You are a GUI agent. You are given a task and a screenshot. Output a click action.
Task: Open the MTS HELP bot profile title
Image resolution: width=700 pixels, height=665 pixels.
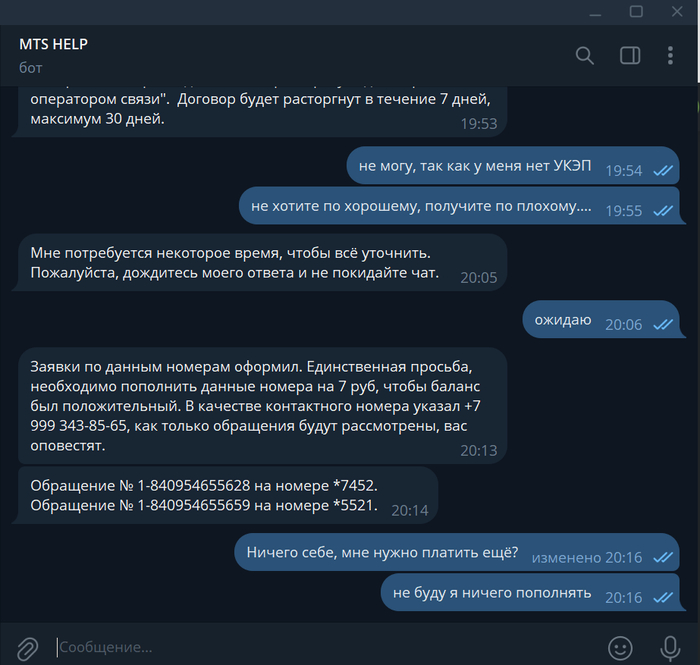point(60,45)
